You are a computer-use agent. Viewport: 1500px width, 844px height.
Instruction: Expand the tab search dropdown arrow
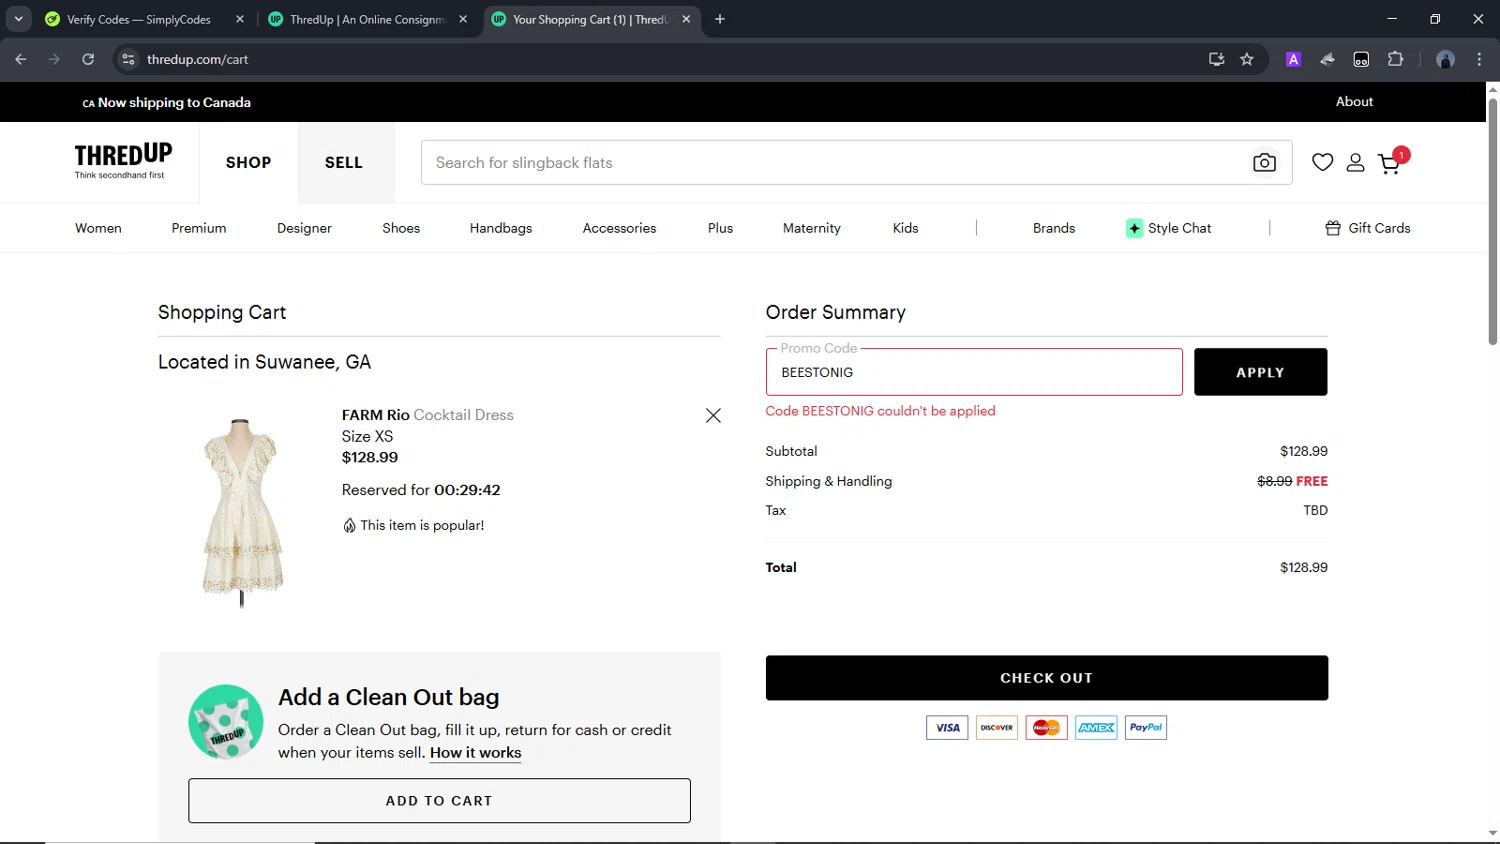coord(18,19)
